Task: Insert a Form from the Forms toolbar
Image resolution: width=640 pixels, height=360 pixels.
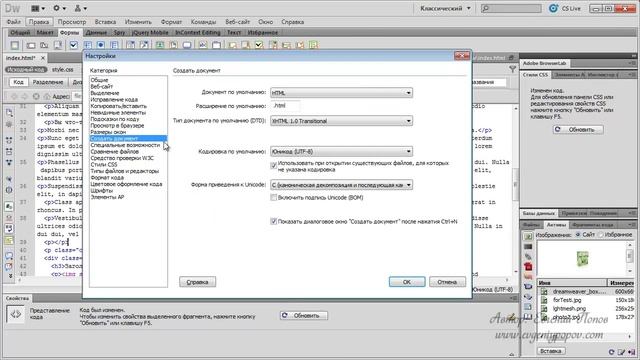Action: (x=15, y=45)
